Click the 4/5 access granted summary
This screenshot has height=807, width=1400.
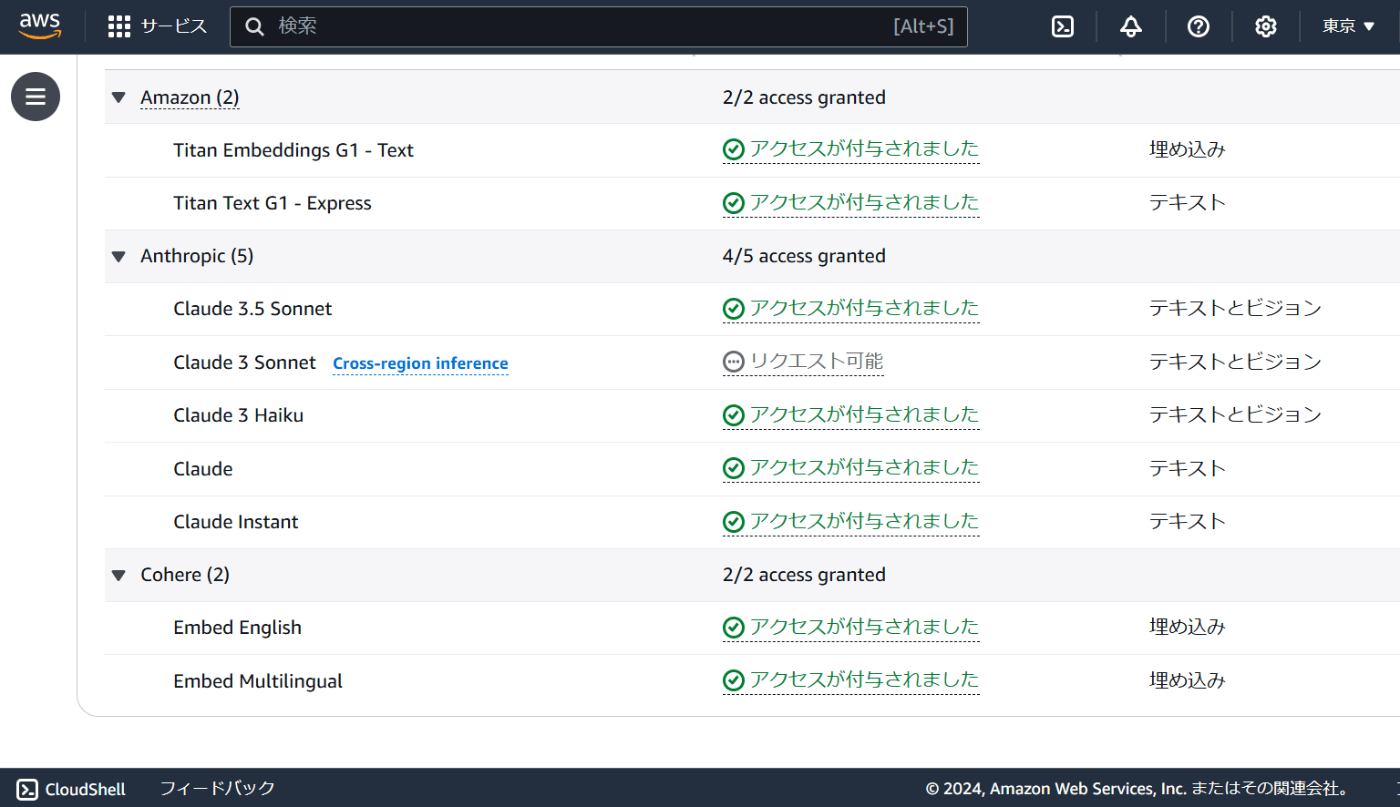coord(804,257)
